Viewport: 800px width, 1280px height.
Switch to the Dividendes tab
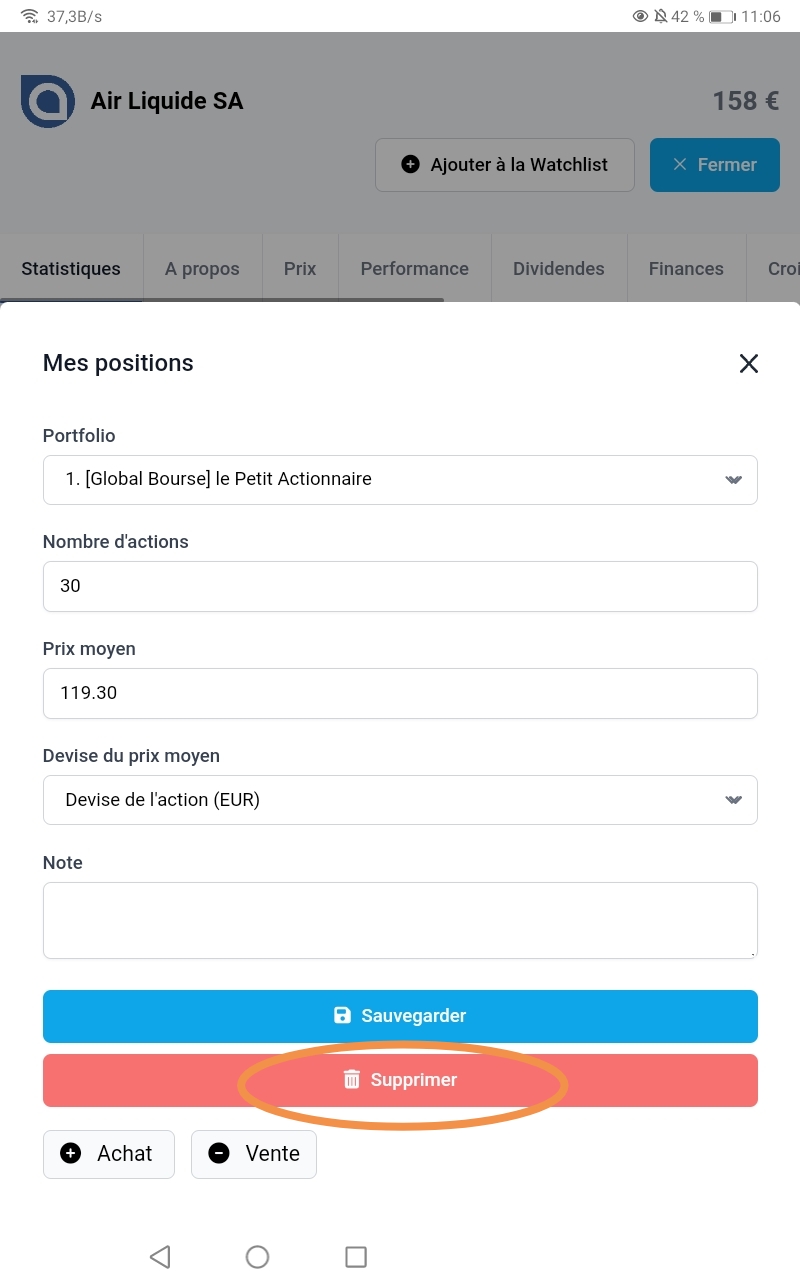pos(559,268)
